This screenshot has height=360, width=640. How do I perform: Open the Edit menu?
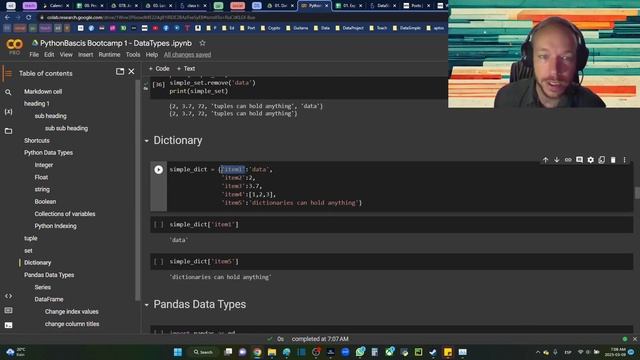49,55
